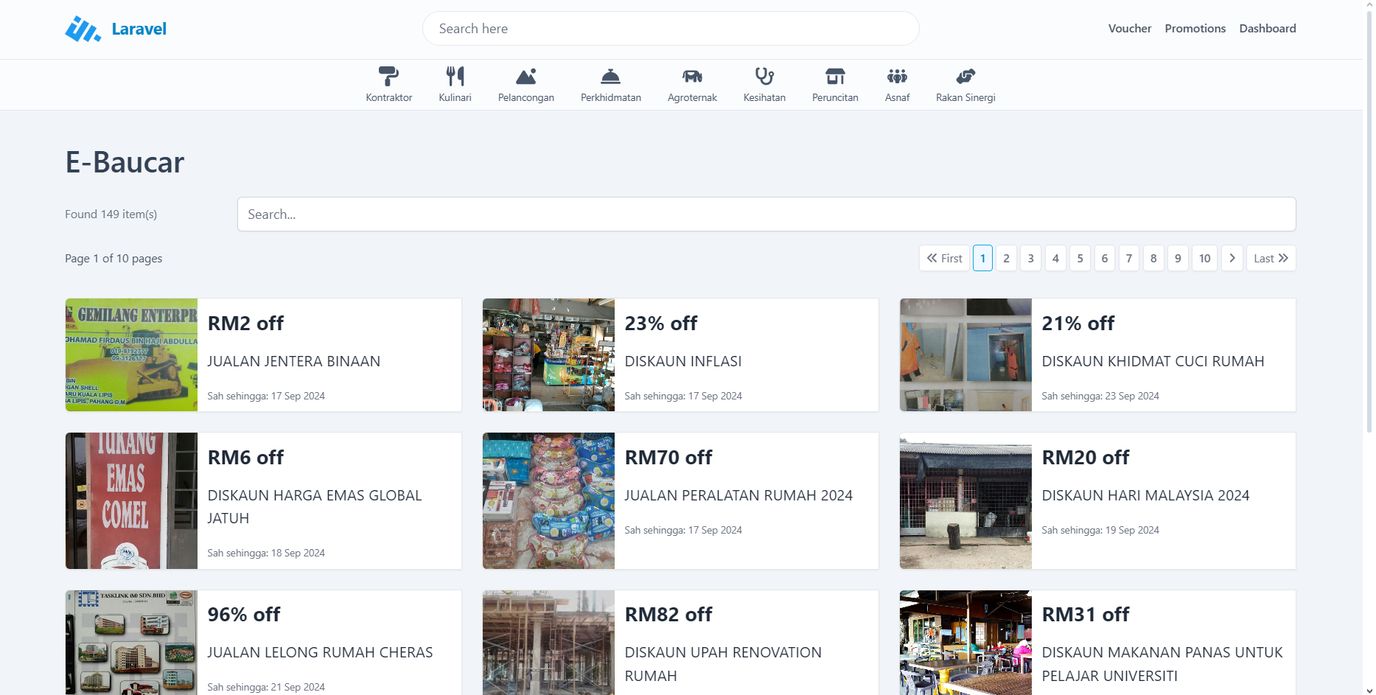Open the Promotions link

pos(1194,29)
